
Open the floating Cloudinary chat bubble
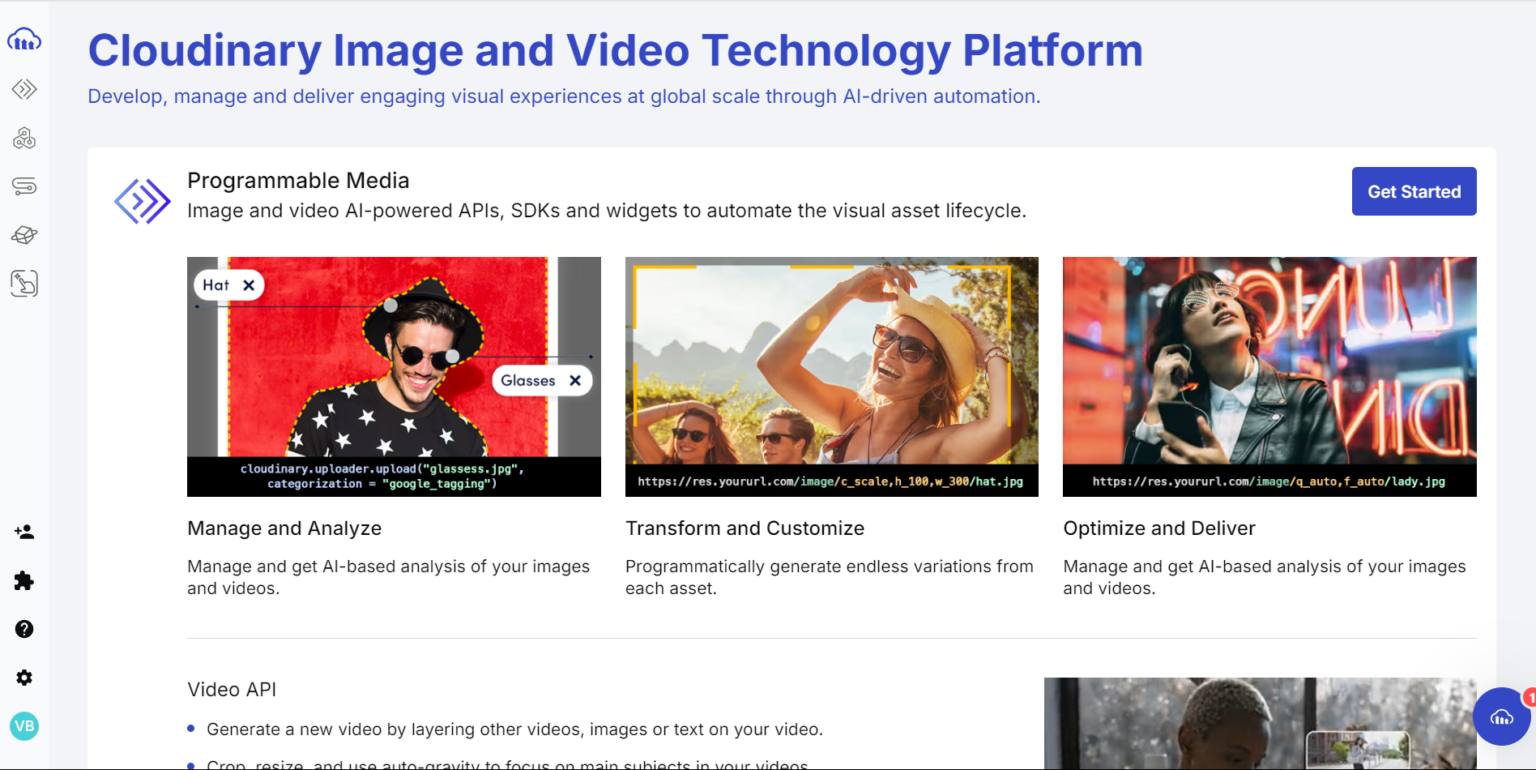click(x=1502, y=716)
